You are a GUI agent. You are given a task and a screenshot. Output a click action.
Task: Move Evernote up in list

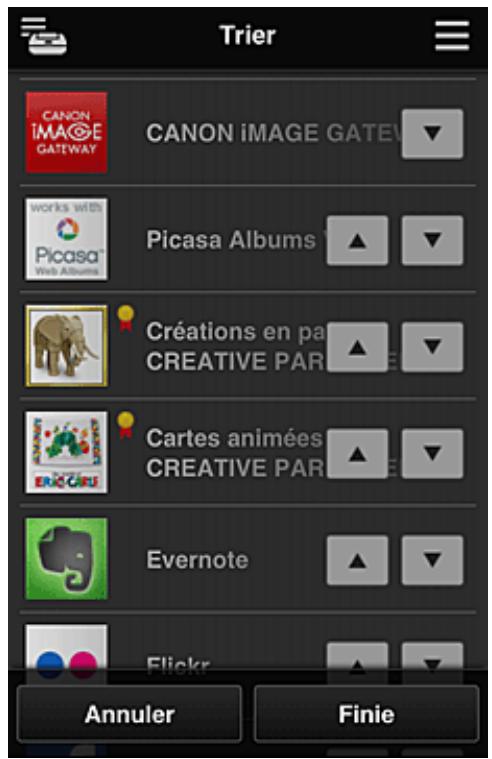point(357,560)
